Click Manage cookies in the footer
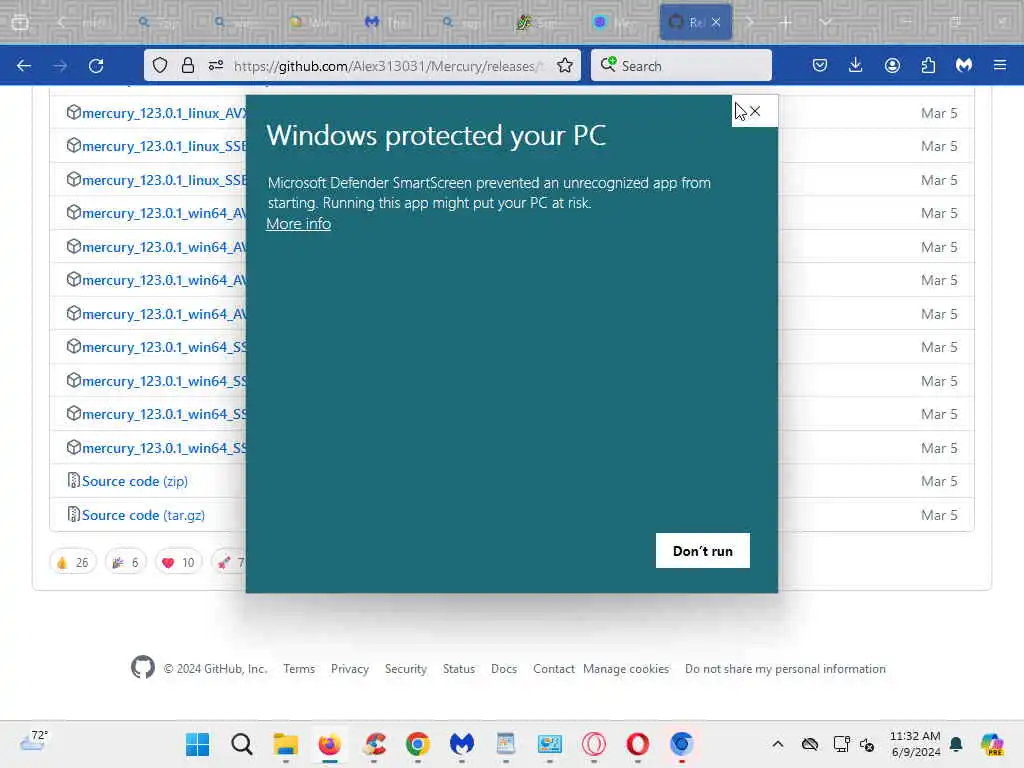 pyautogui.click(x=626, y=669)
